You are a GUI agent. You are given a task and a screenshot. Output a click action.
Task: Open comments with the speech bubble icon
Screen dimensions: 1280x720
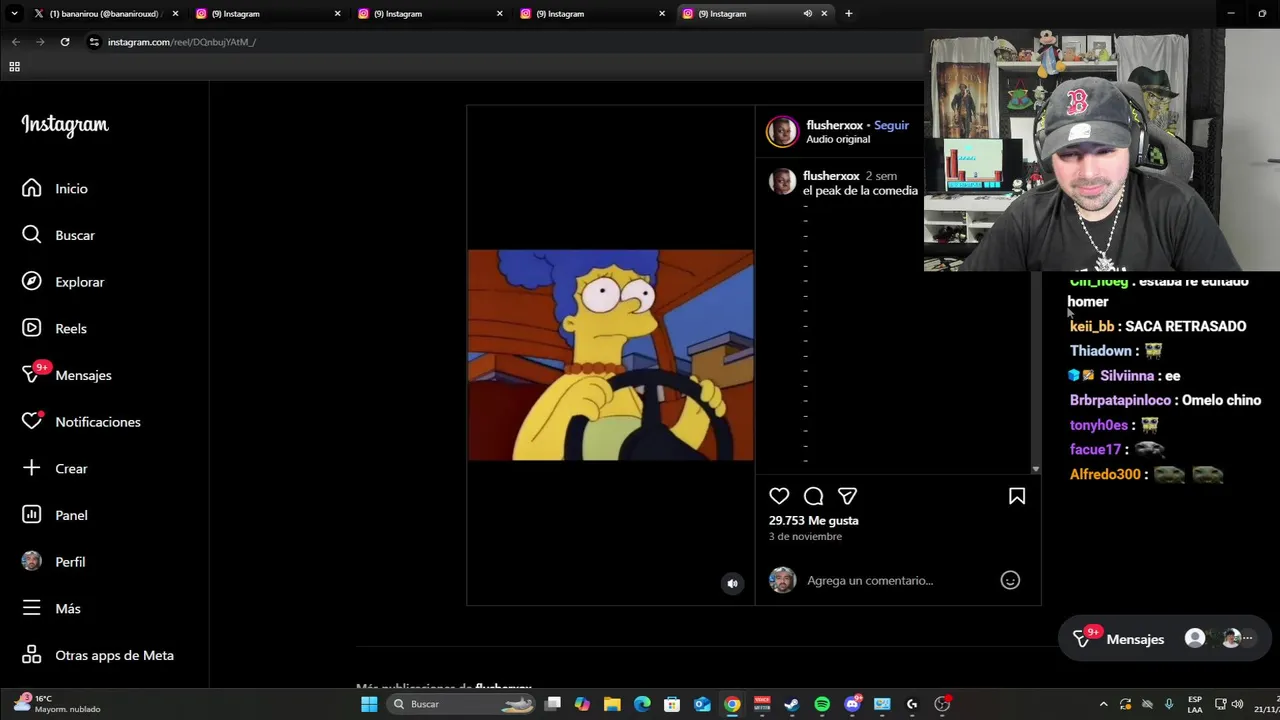[x=813, y=496]
